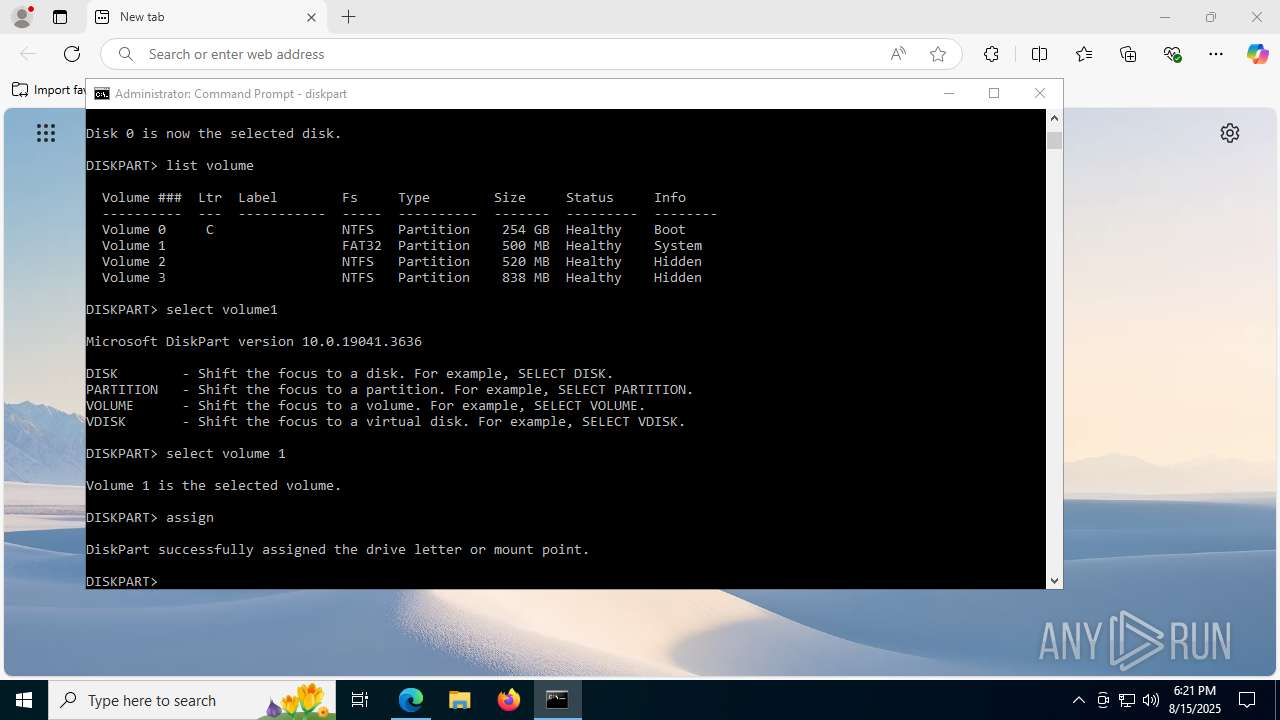This screenshot has width=1280, height=720.
Task: Open Edge Favorites list icon
Action: (1084, 54)
